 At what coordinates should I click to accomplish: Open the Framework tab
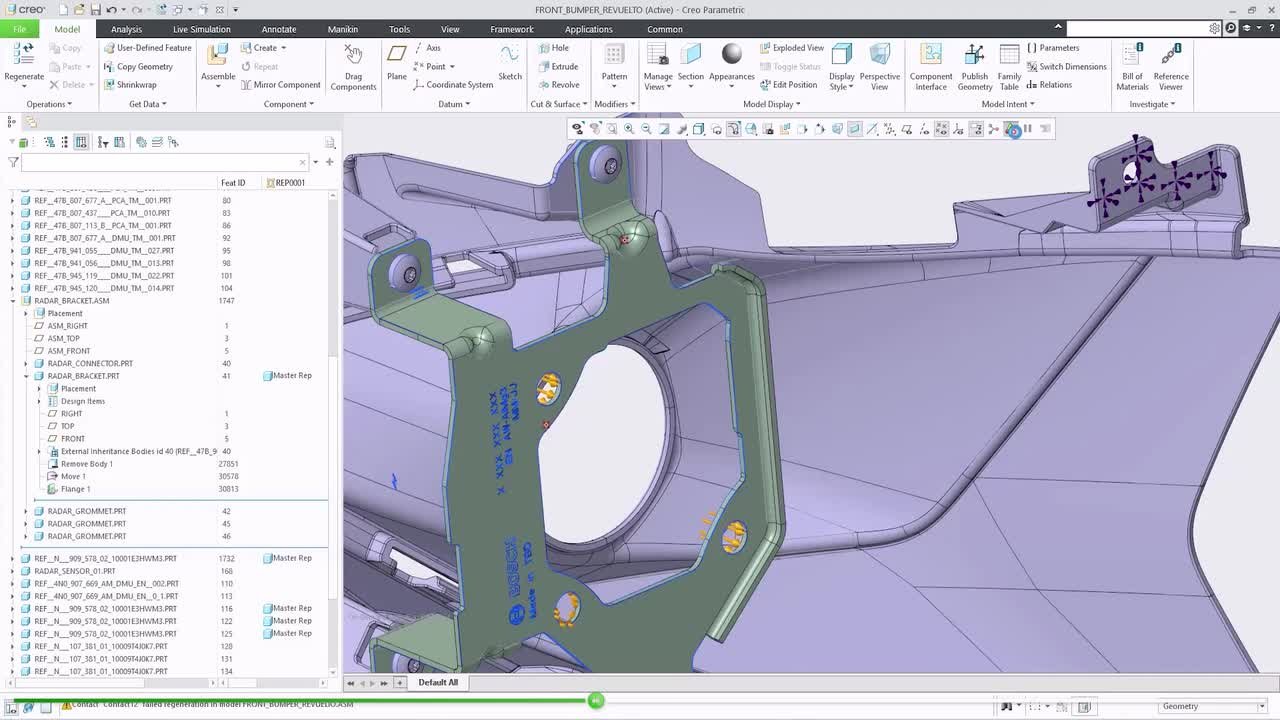(512, 29)
